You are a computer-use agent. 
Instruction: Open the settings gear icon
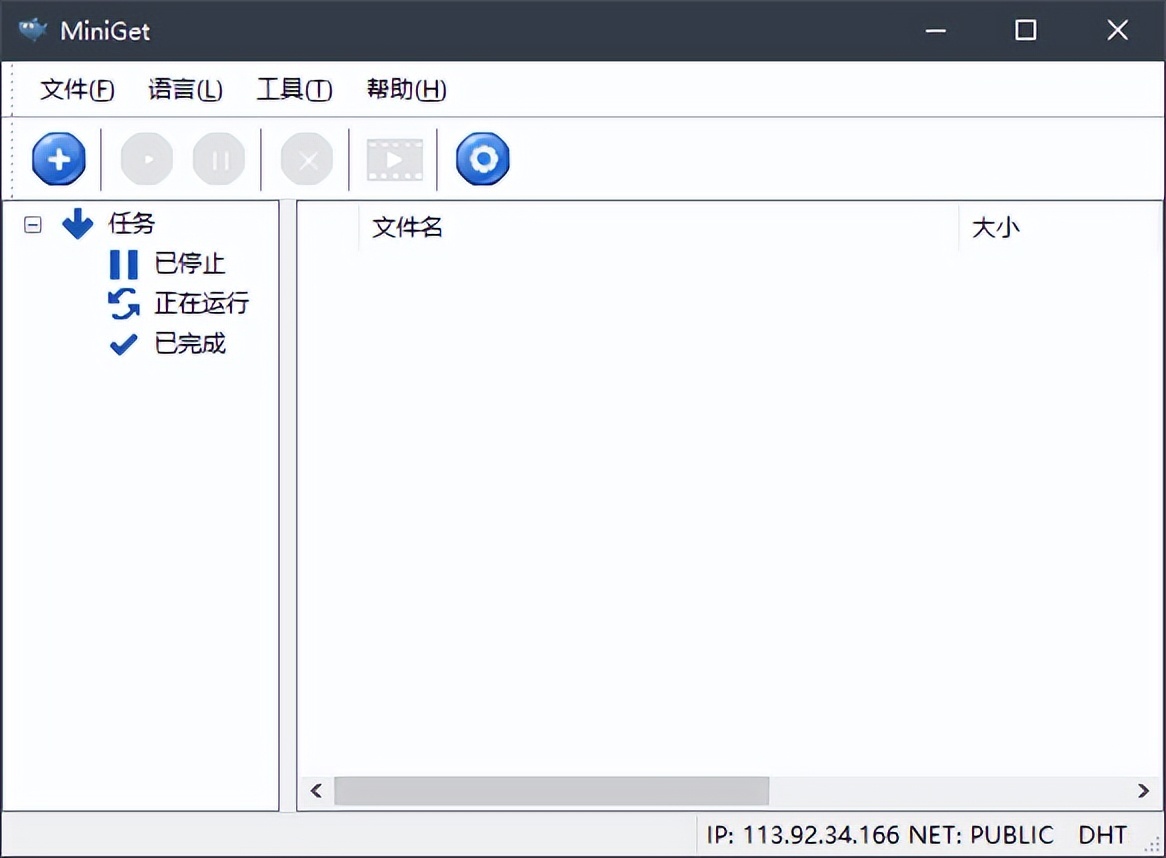pos(483,158)
